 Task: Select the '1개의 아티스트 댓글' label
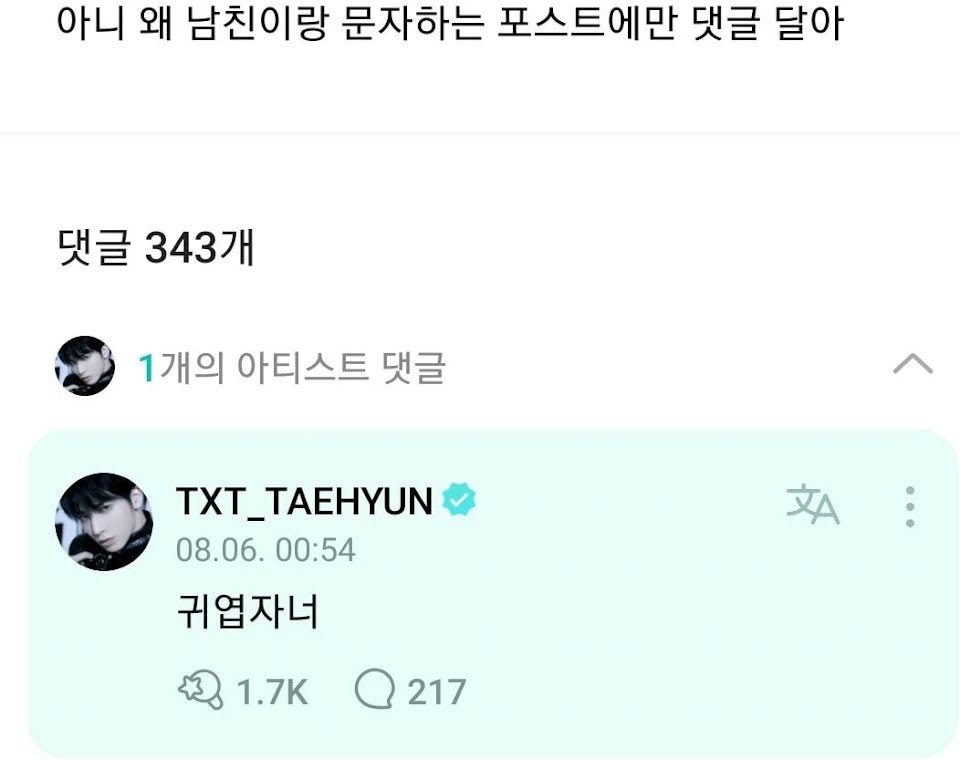(x=292, y=367)
